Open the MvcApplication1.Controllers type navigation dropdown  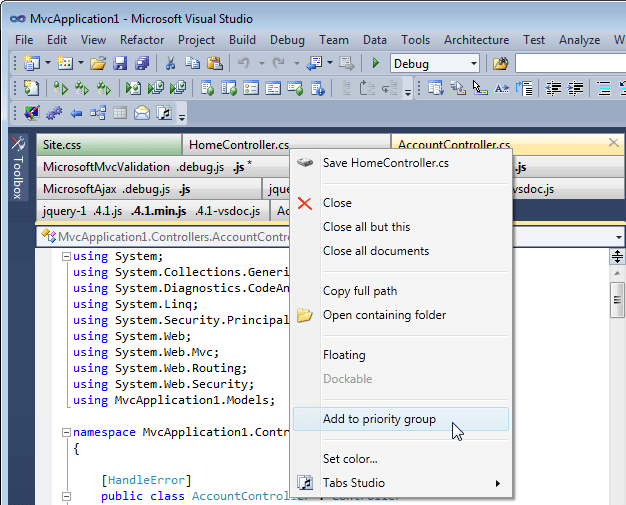tap(164, 237)
